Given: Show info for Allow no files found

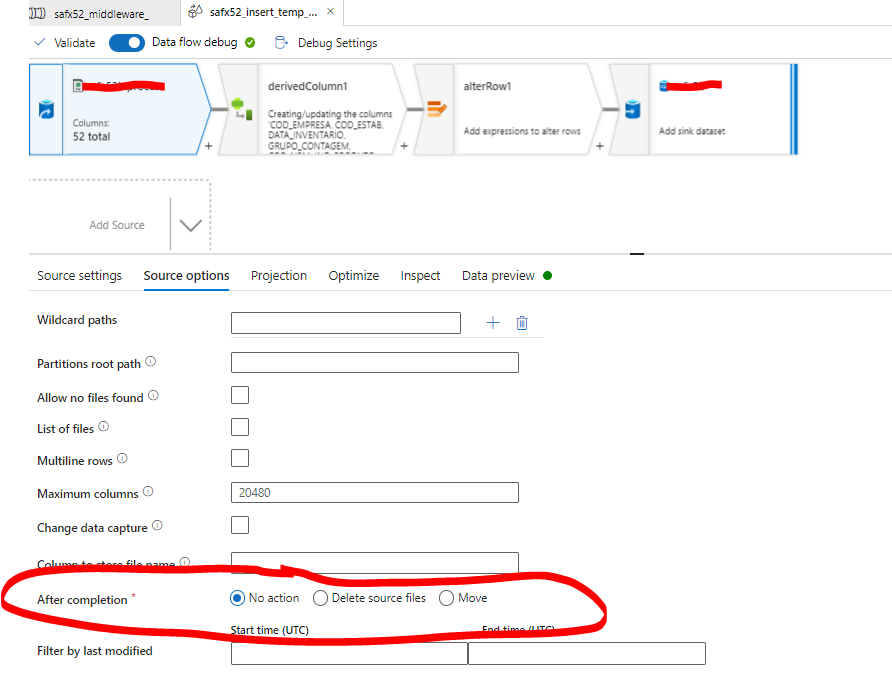Looking at the screenshot, I should point(154,396).
